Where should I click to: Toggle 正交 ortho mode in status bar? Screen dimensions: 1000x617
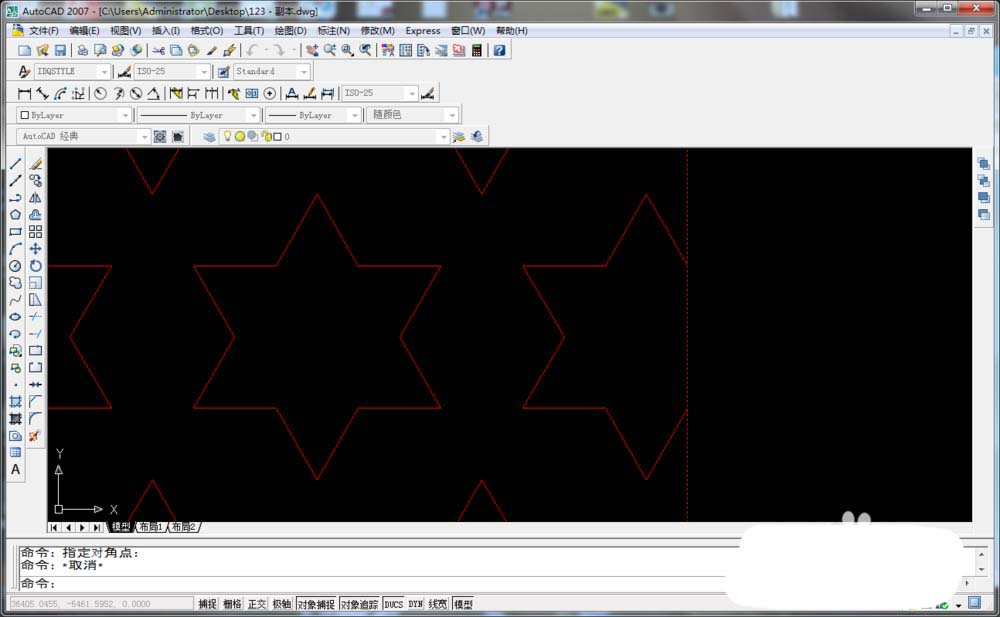pyautogui.click(x=257, y=604)
